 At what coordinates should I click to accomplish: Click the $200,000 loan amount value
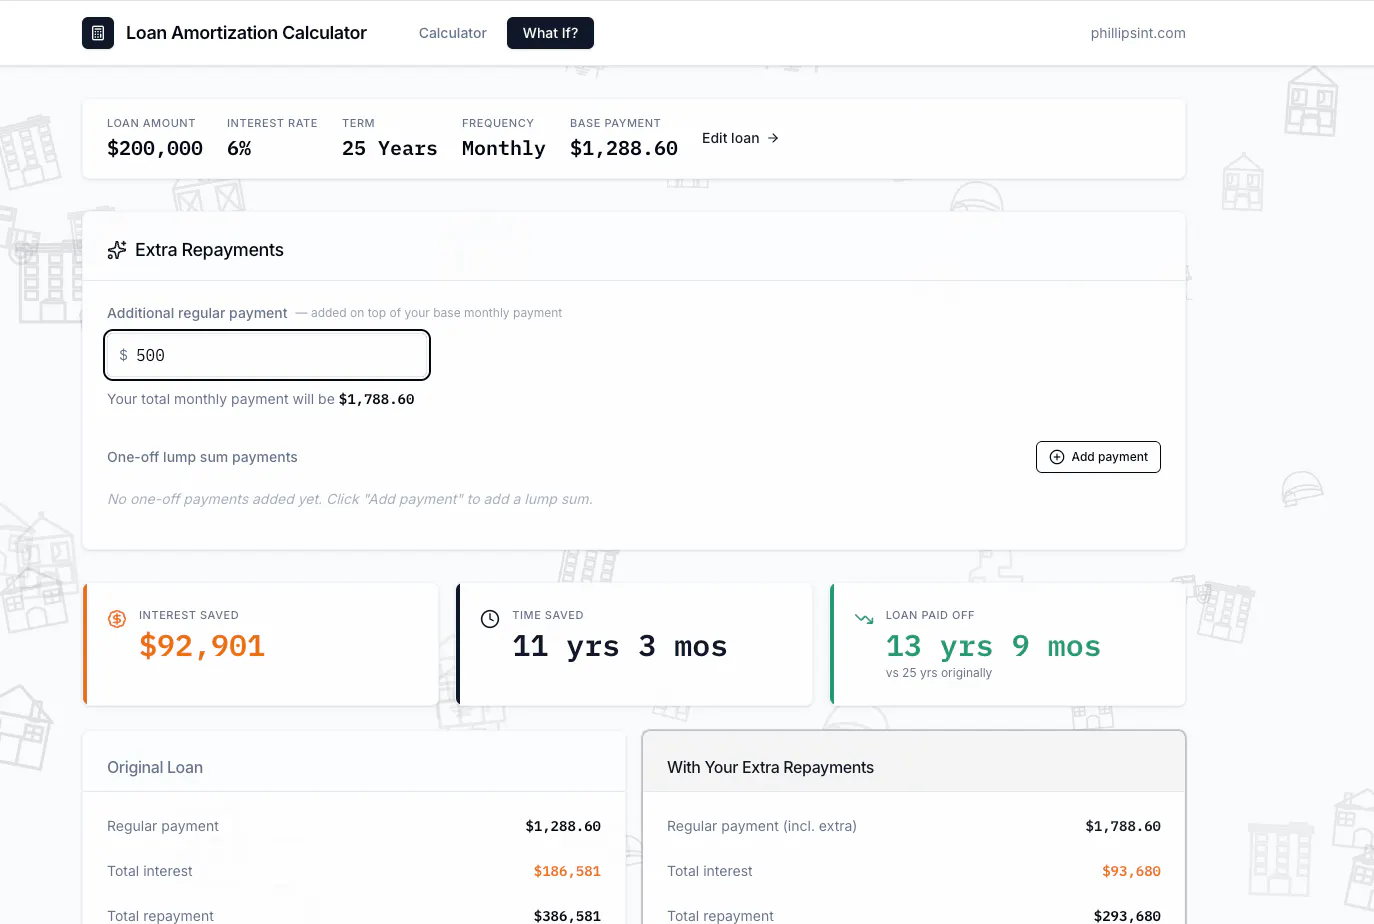pos(155,148)
